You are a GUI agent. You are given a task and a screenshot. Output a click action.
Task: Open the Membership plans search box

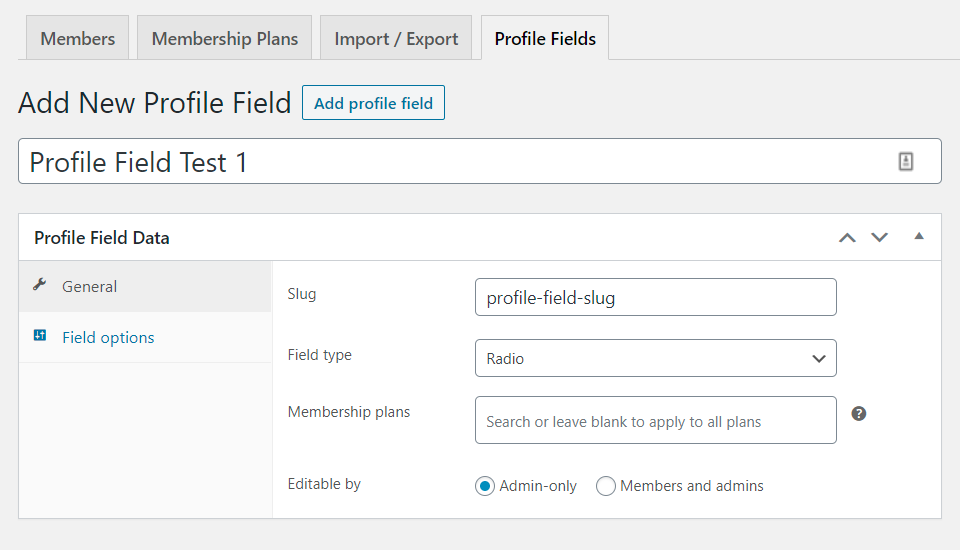655,421
